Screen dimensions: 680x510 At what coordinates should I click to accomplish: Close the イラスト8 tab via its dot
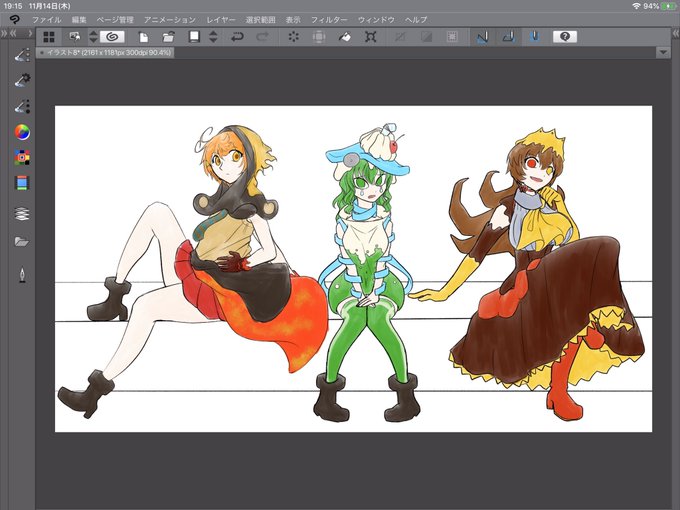click(42, 52)
